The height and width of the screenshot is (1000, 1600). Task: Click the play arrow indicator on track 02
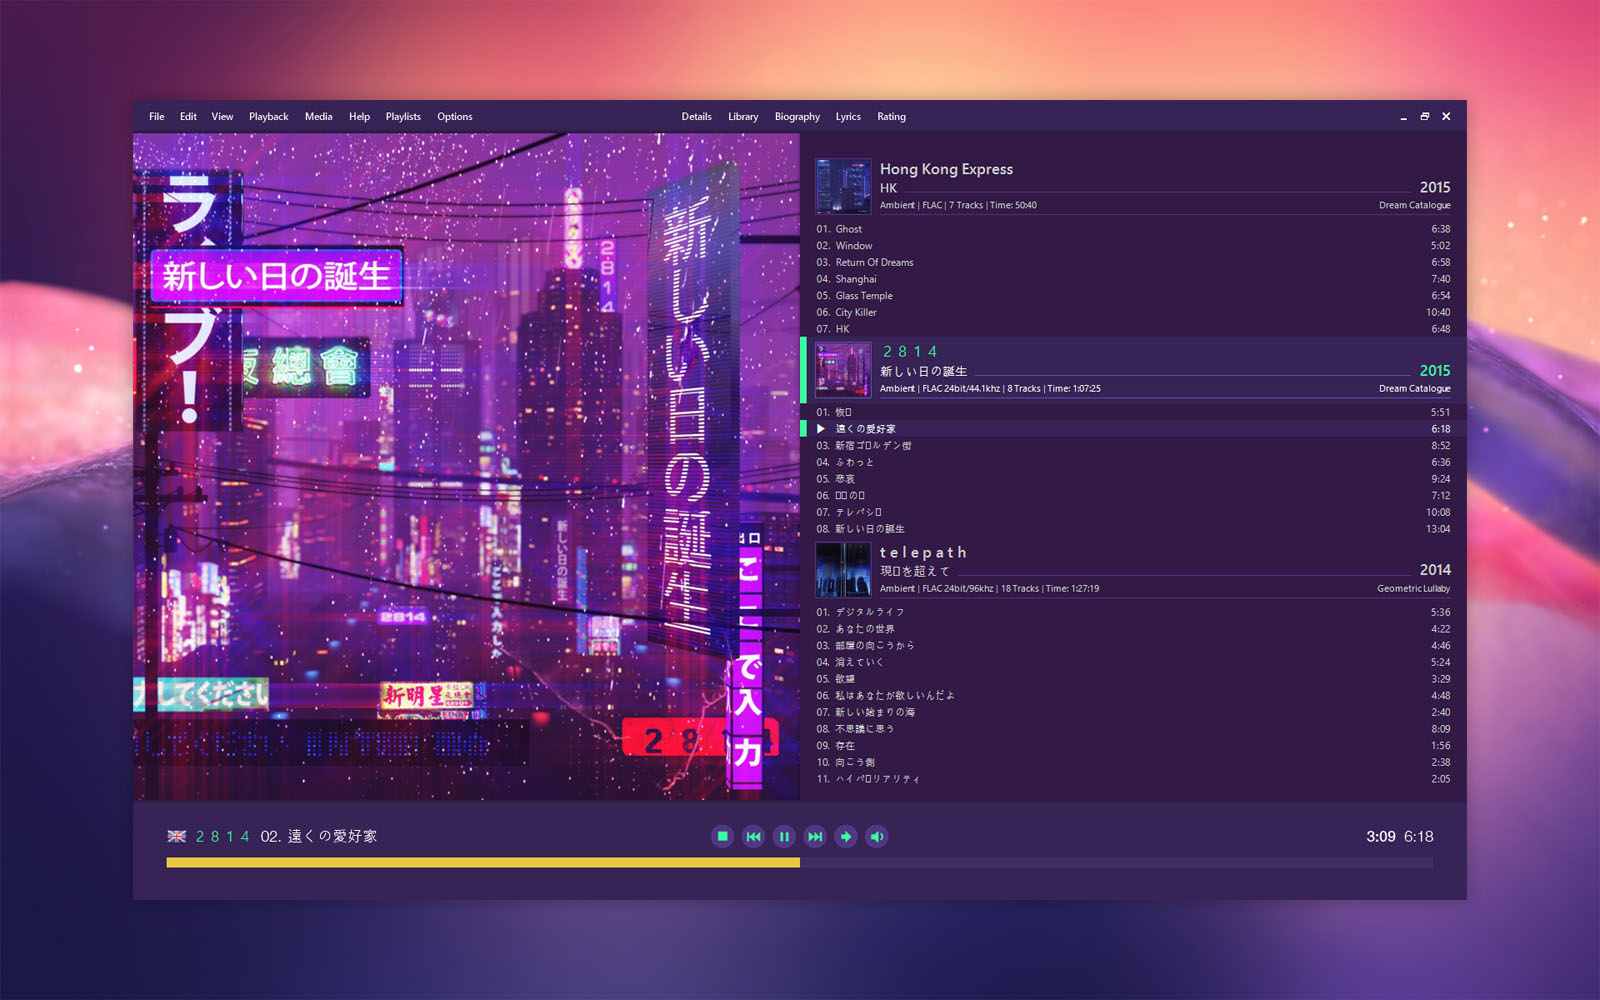click(821, 429)
